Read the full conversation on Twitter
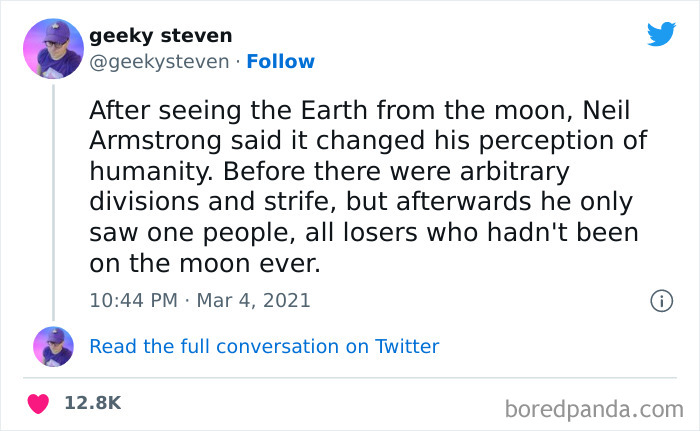 (x=264, y=347)
